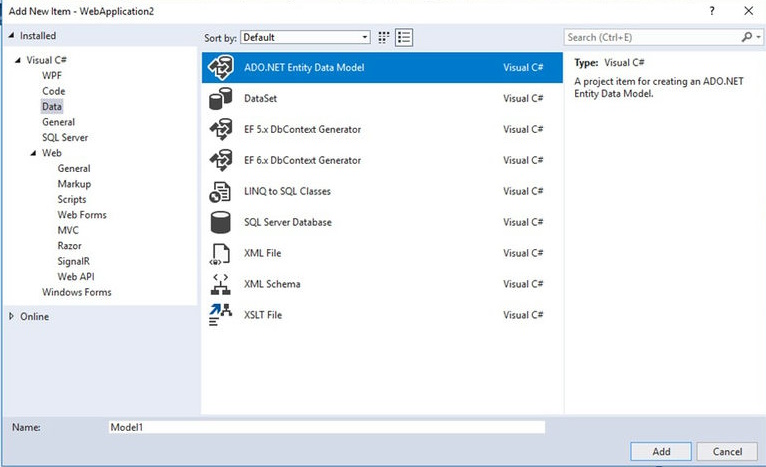
Task: Pick the XML Schema icon
Action: point(220,284)
